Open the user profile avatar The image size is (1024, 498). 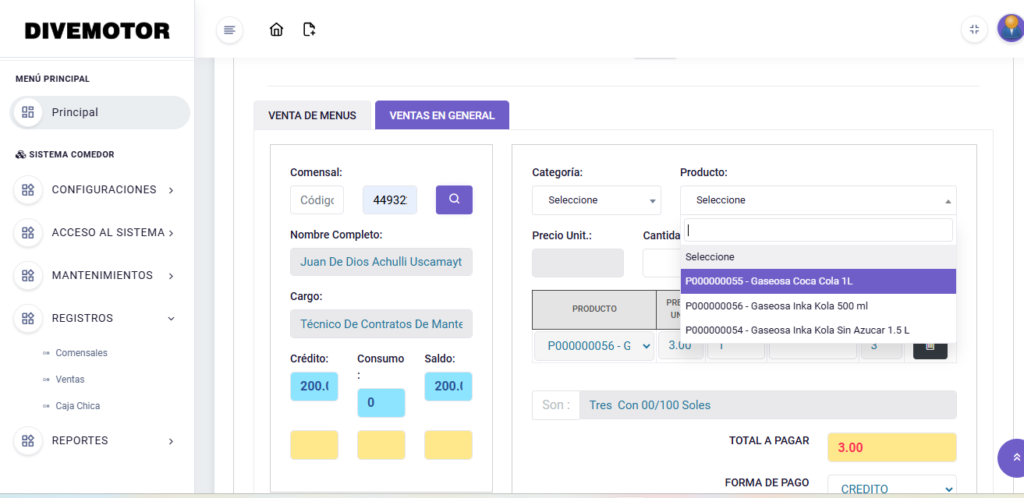[x=1009, y=28]
